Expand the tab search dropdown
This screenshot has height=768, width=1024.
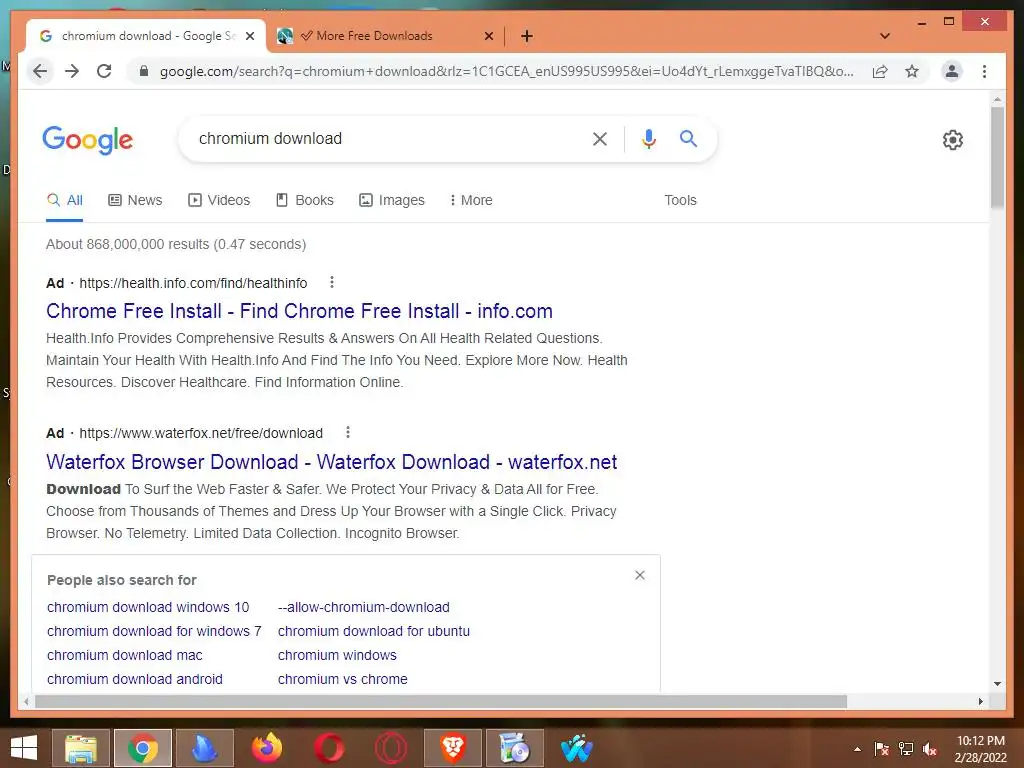[884, 36]
